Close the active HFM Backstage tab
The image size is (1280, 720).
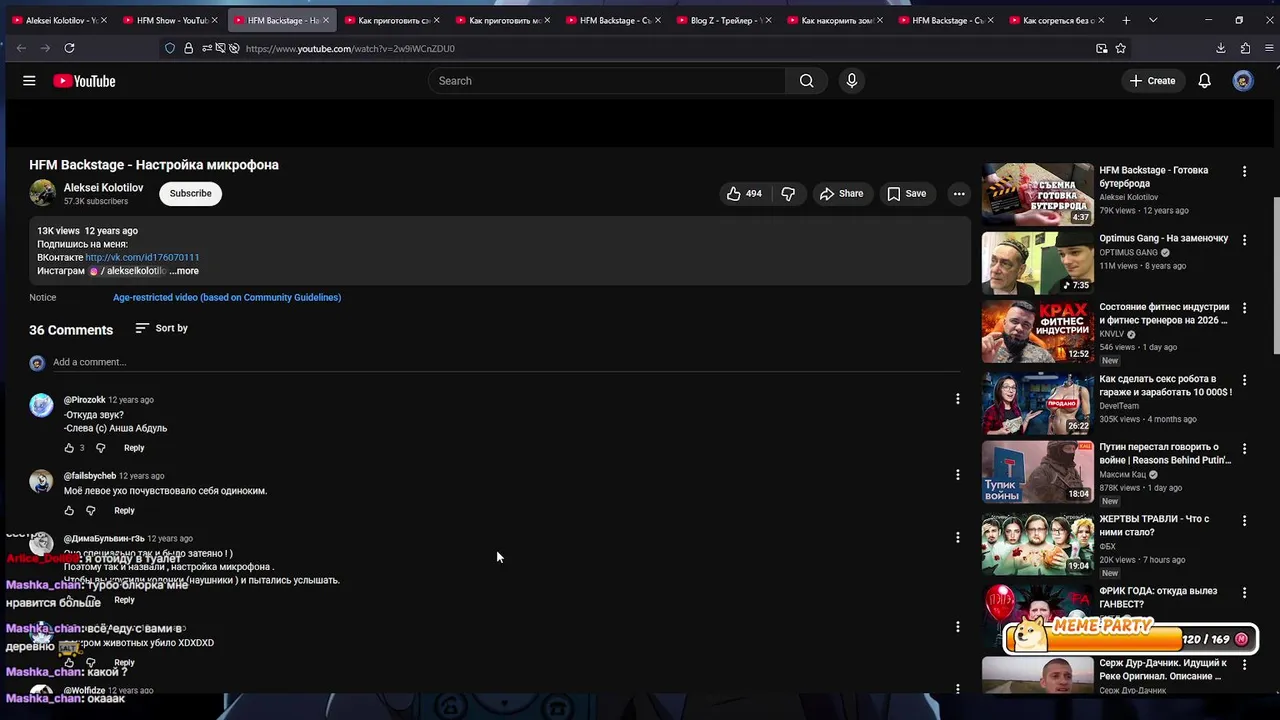(325, 20)
